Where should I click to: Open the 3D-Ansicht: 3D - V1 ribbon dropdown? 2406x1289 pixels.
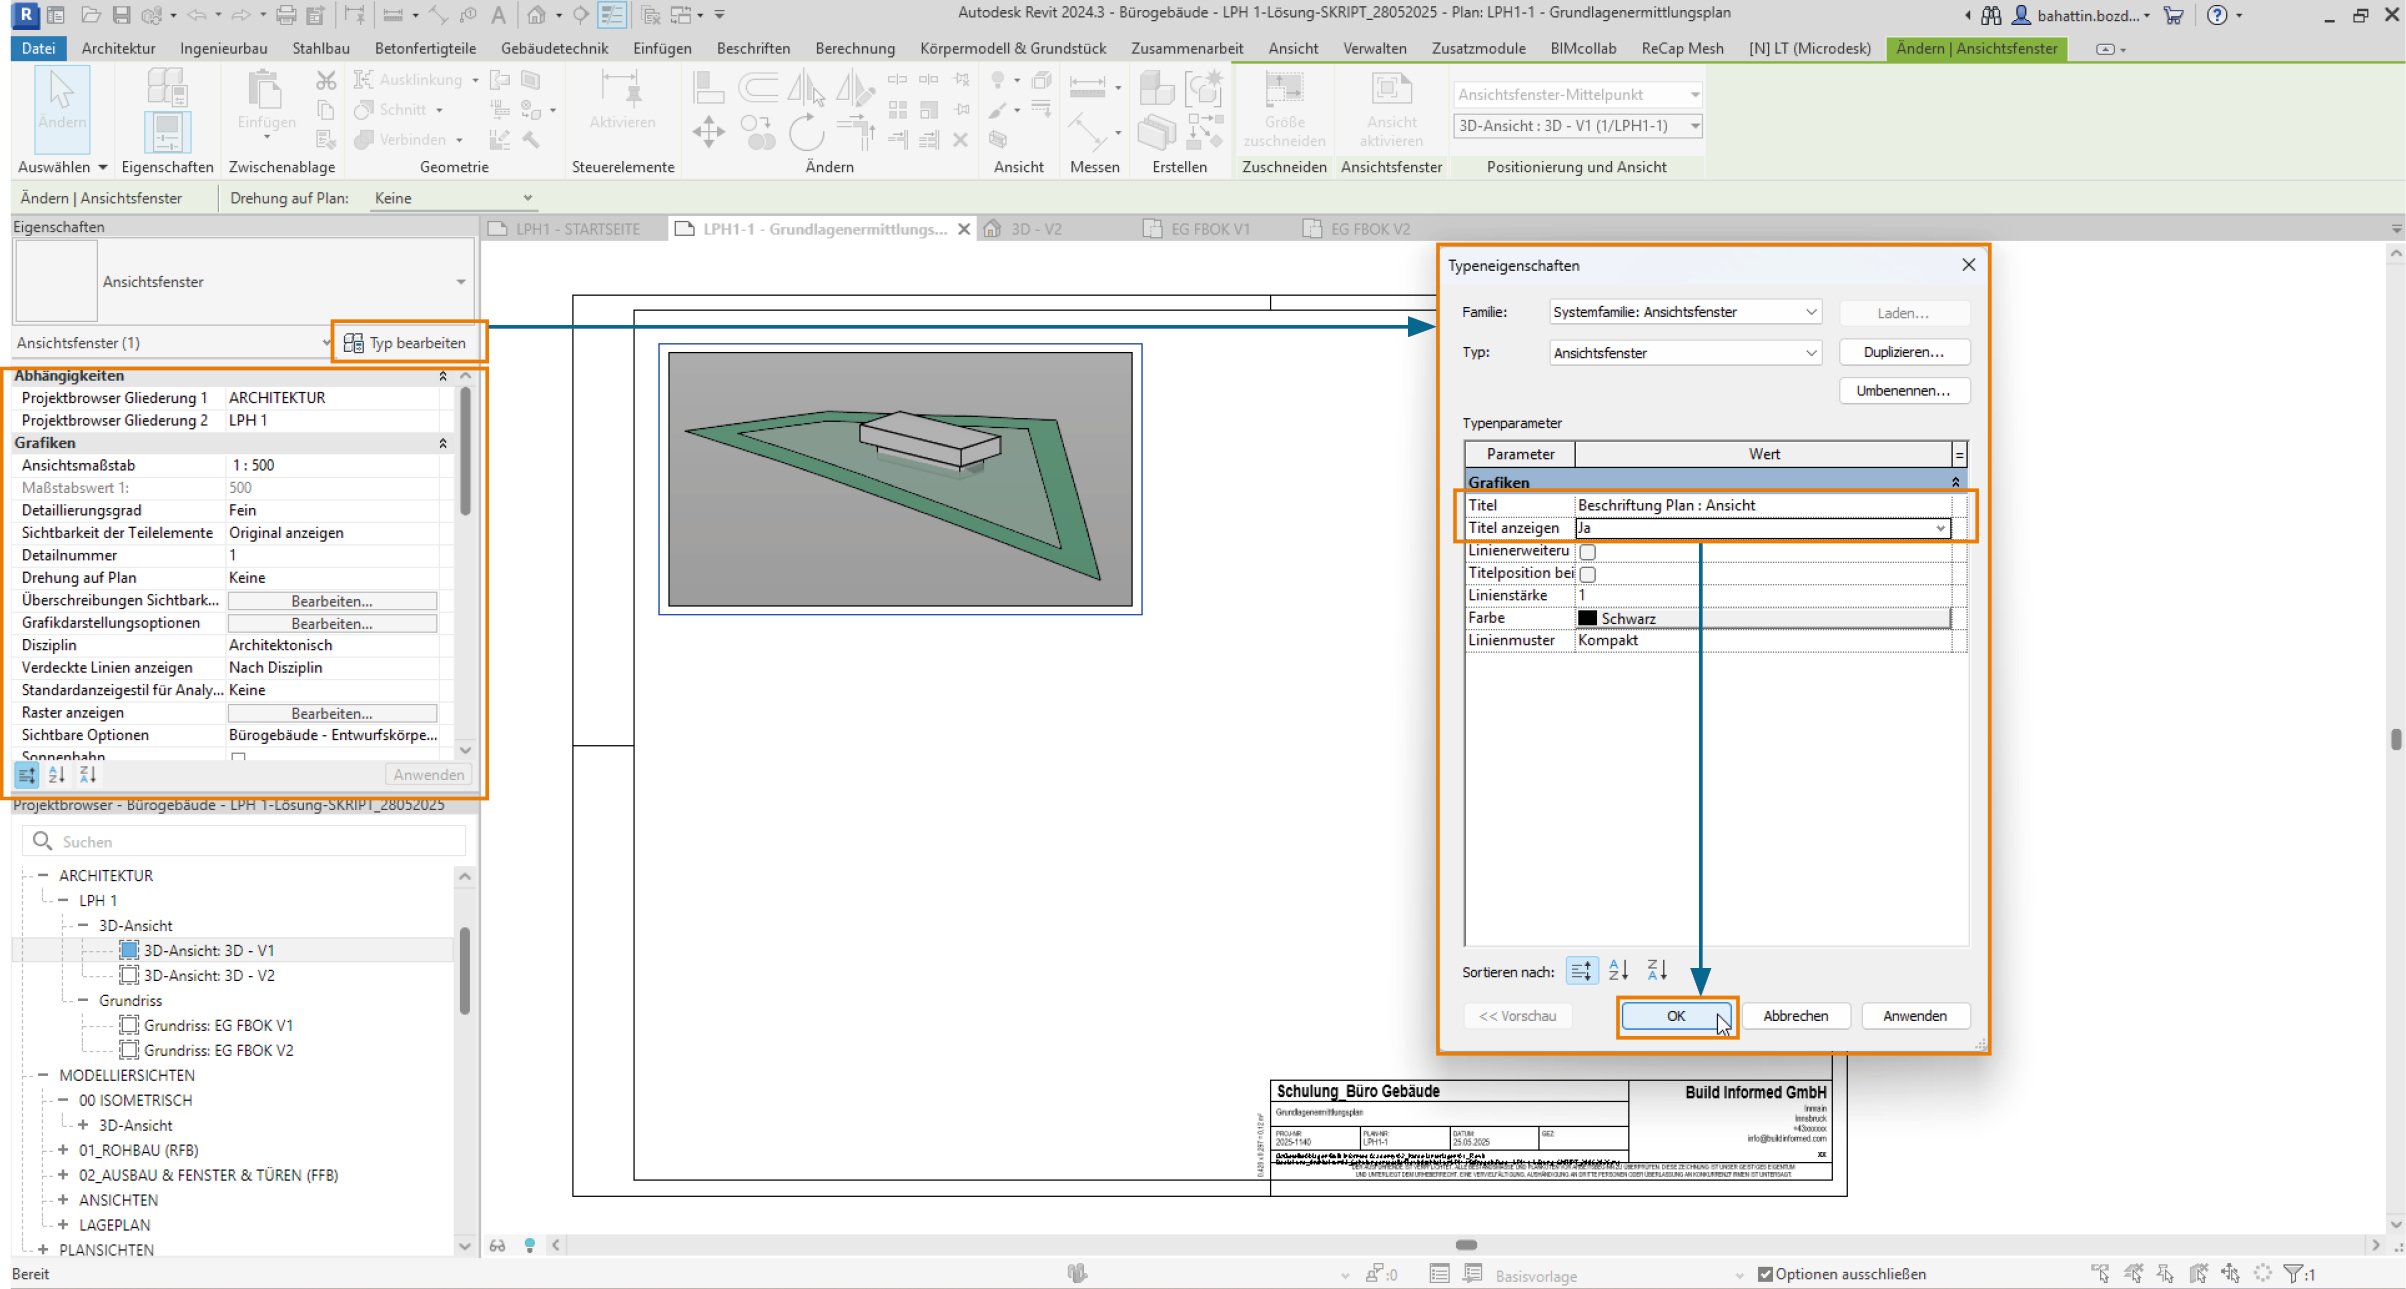tap(1577, 126)
